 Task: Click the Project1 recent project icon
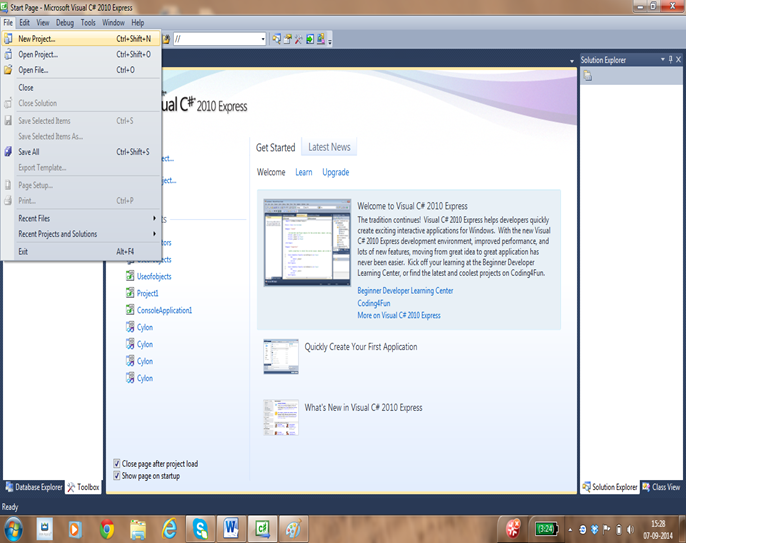130,293
